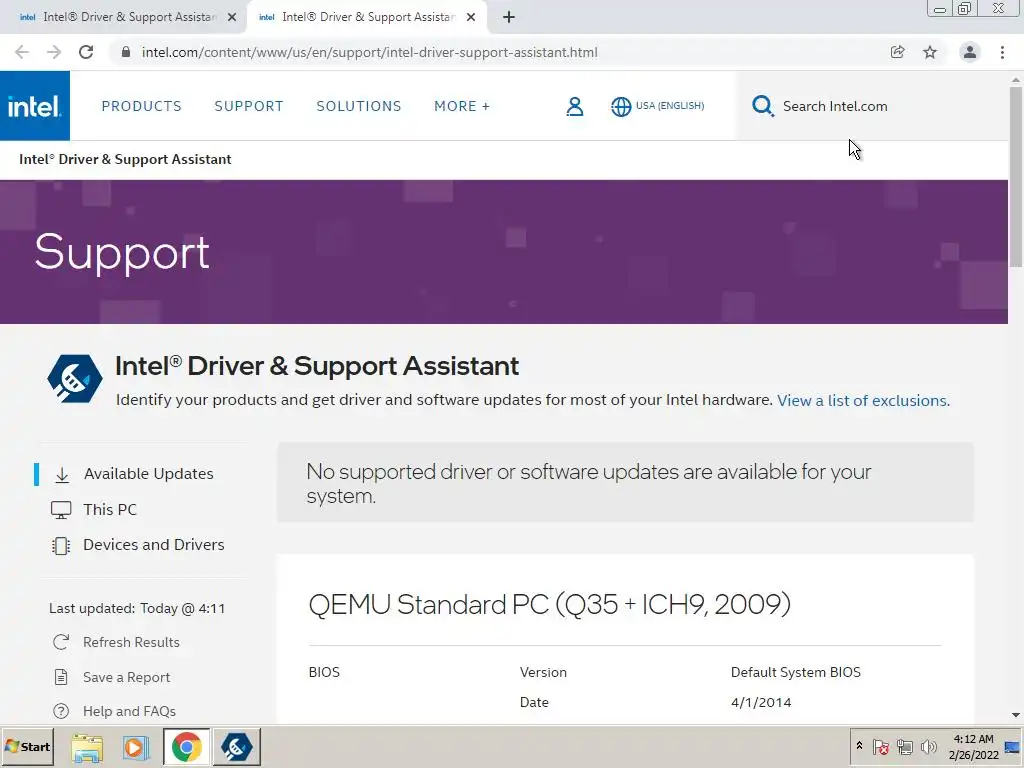Click the QEMU Standard PC heading
The image size is (1024, 768).
(549, 605)
